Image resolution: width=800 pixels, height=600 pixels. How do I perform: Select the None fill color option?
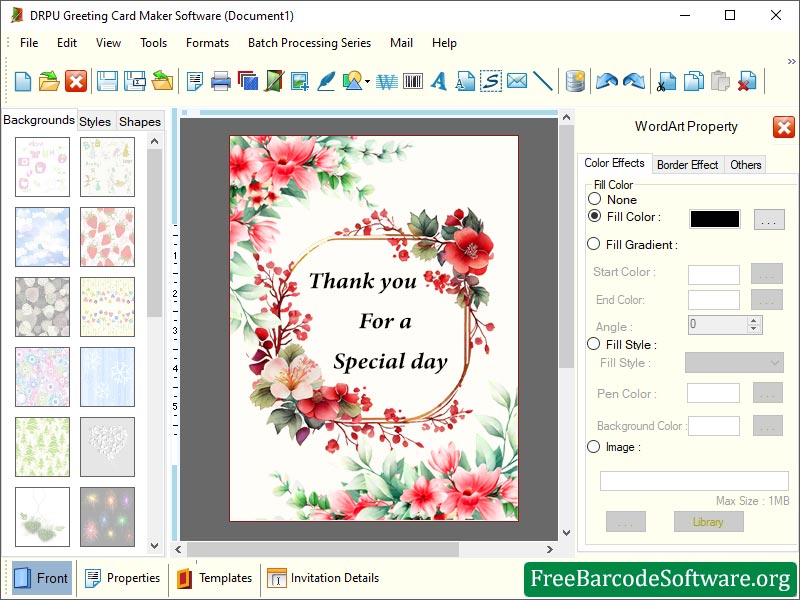point(595,198)
